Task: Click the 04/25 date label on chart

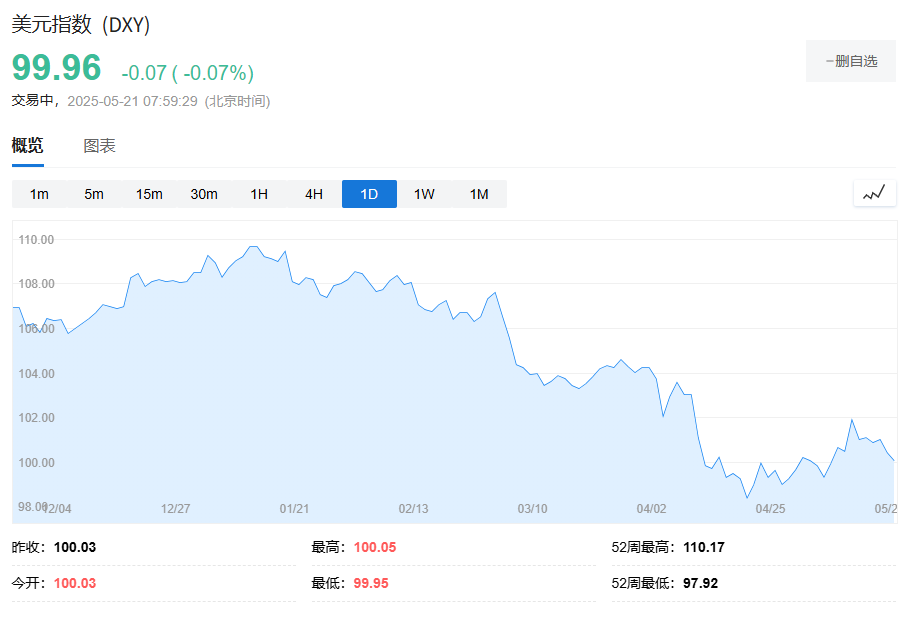Action: 770,509
